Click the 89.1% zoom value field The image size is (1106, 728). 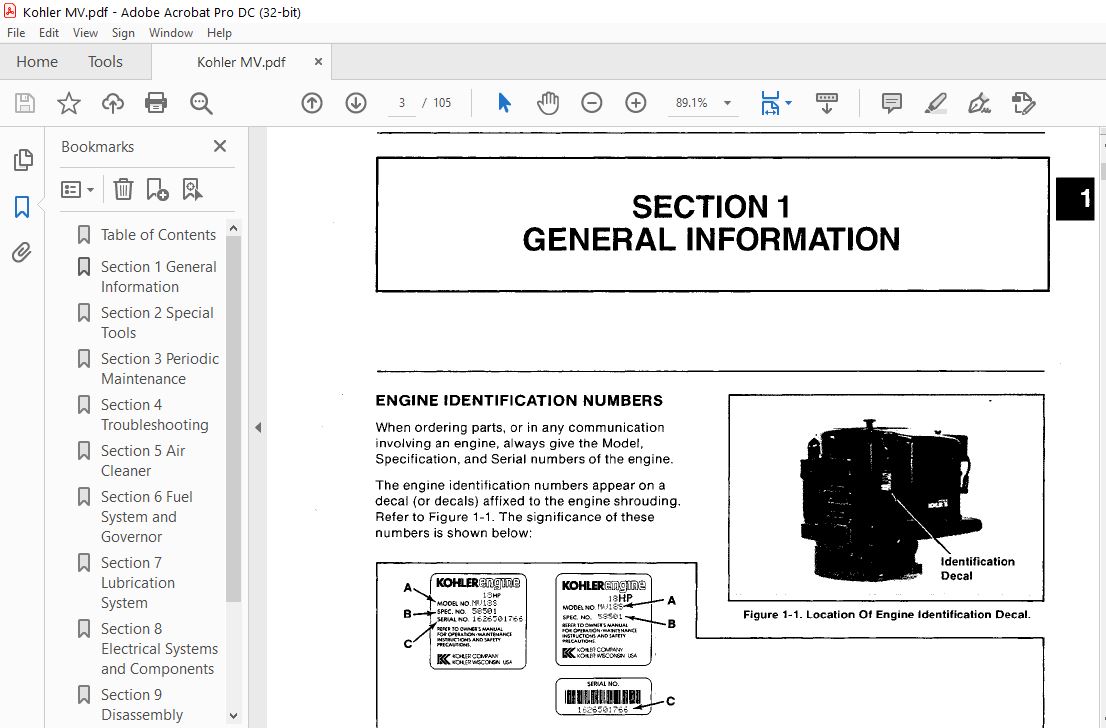[691, 103]
